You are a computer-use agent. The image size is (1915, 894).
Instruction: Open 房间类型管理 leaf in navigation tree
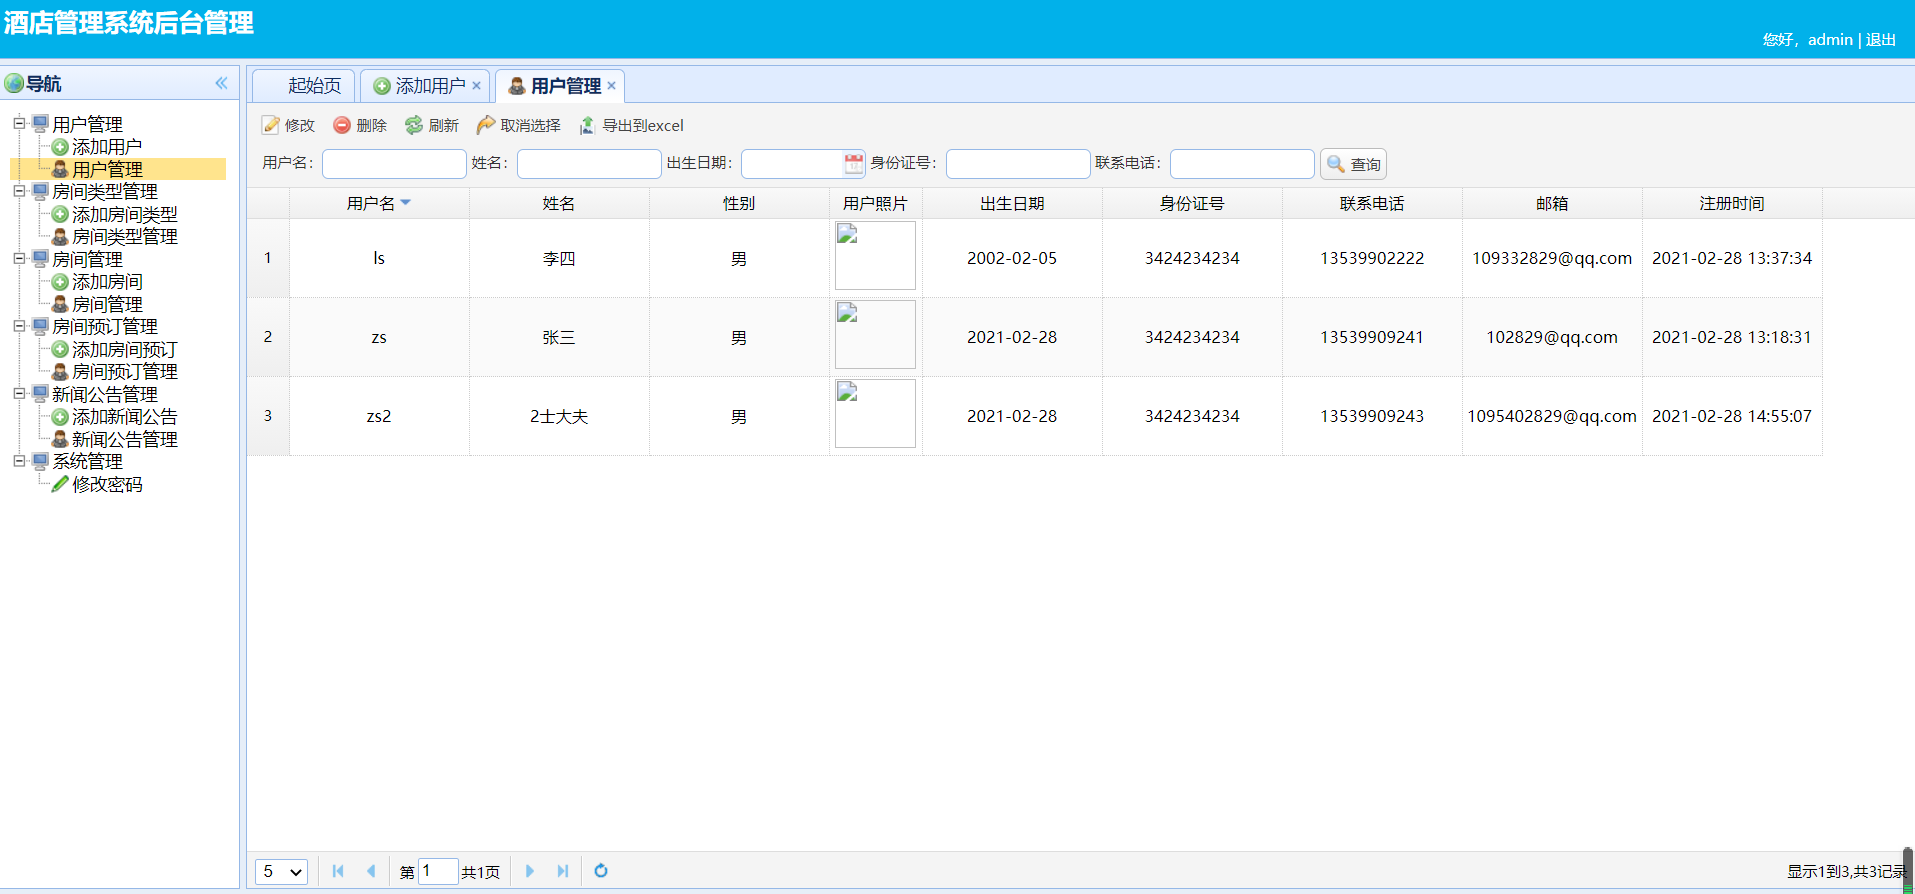(124, 237)
